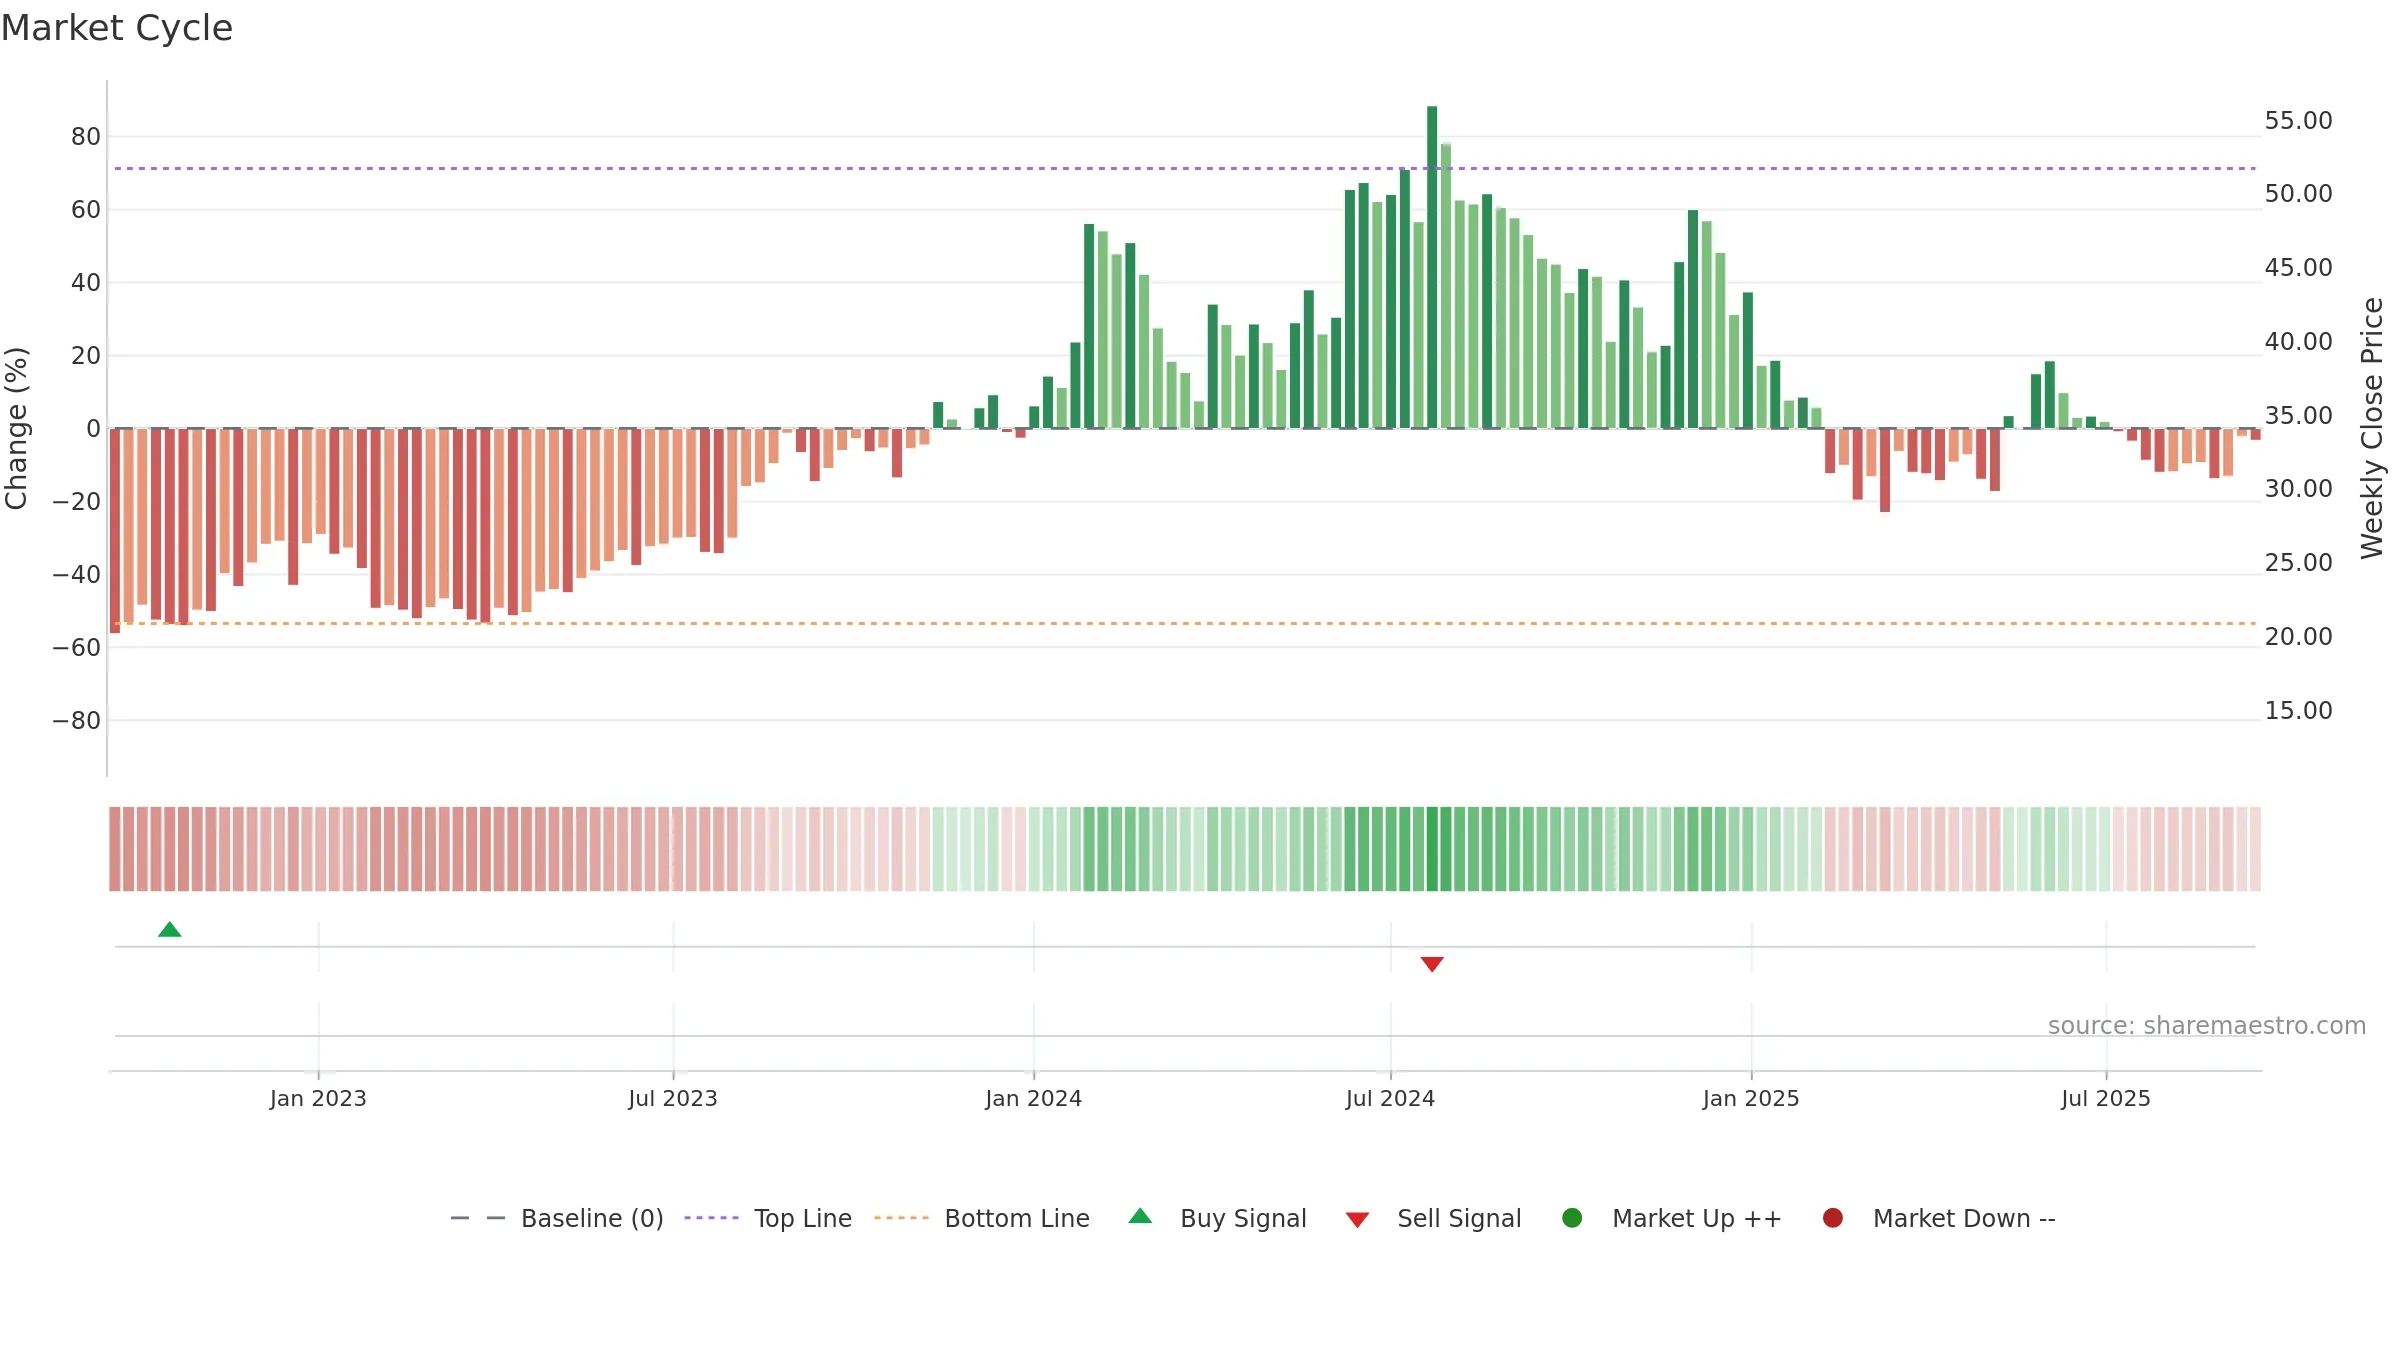Click the 45.00 price axis value

tap(2299, 267)
